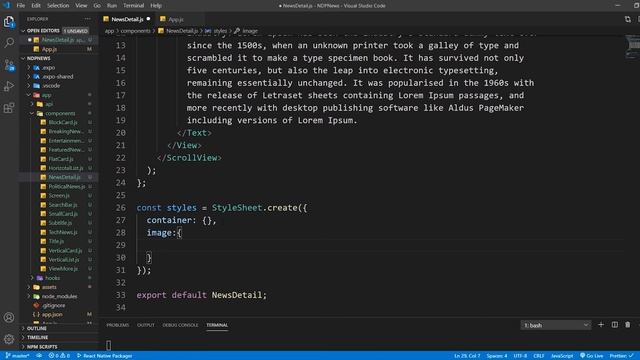The image size is (640, 360).
Task: Open VerticalList.js in the file tree
Action: click(x=64, y=260)
